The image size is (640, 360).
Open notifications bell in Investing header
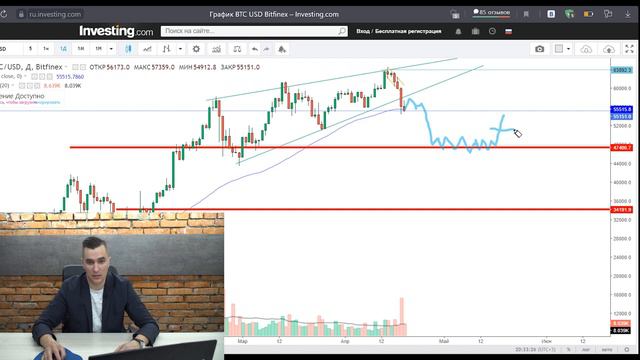458,31
